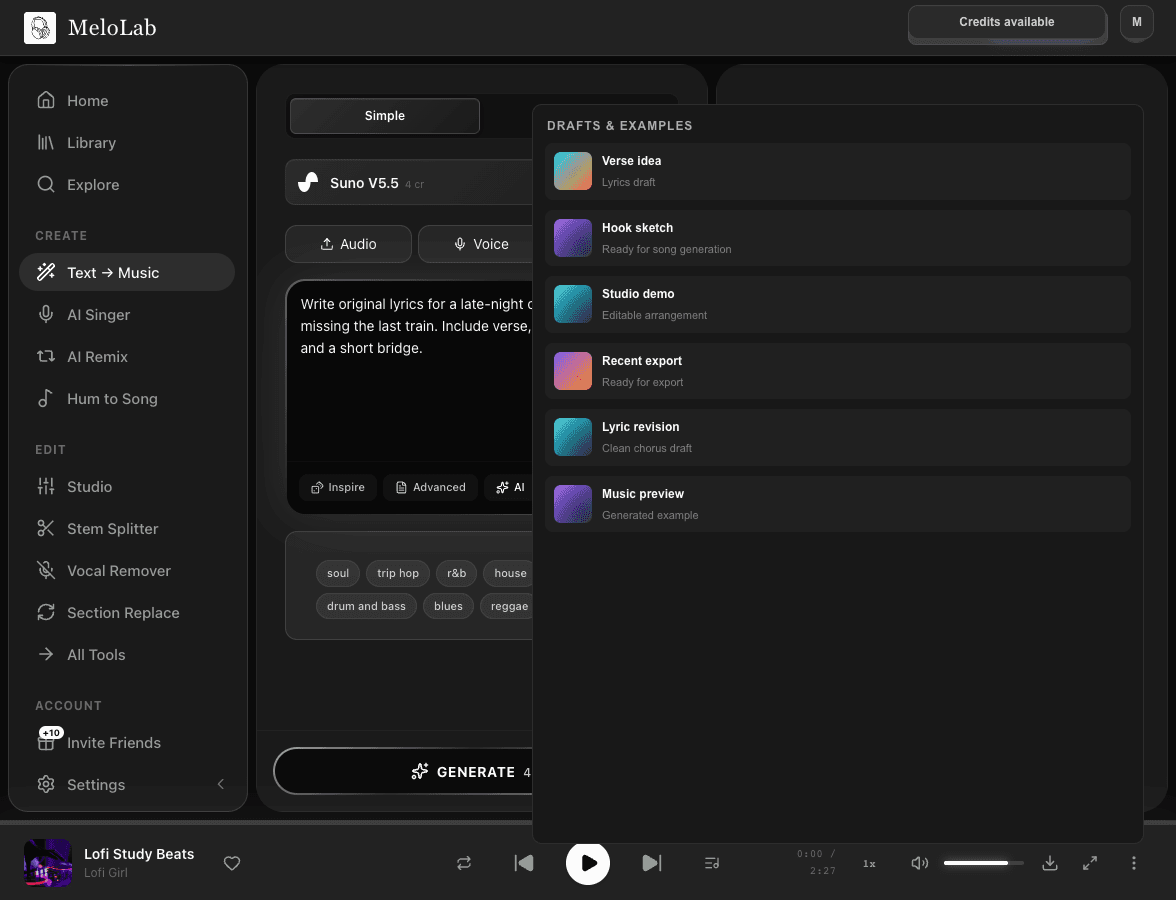The width and height of the screenshot is (1176, 900).
Task: Click the Inspire button
Action: (338, 488)
